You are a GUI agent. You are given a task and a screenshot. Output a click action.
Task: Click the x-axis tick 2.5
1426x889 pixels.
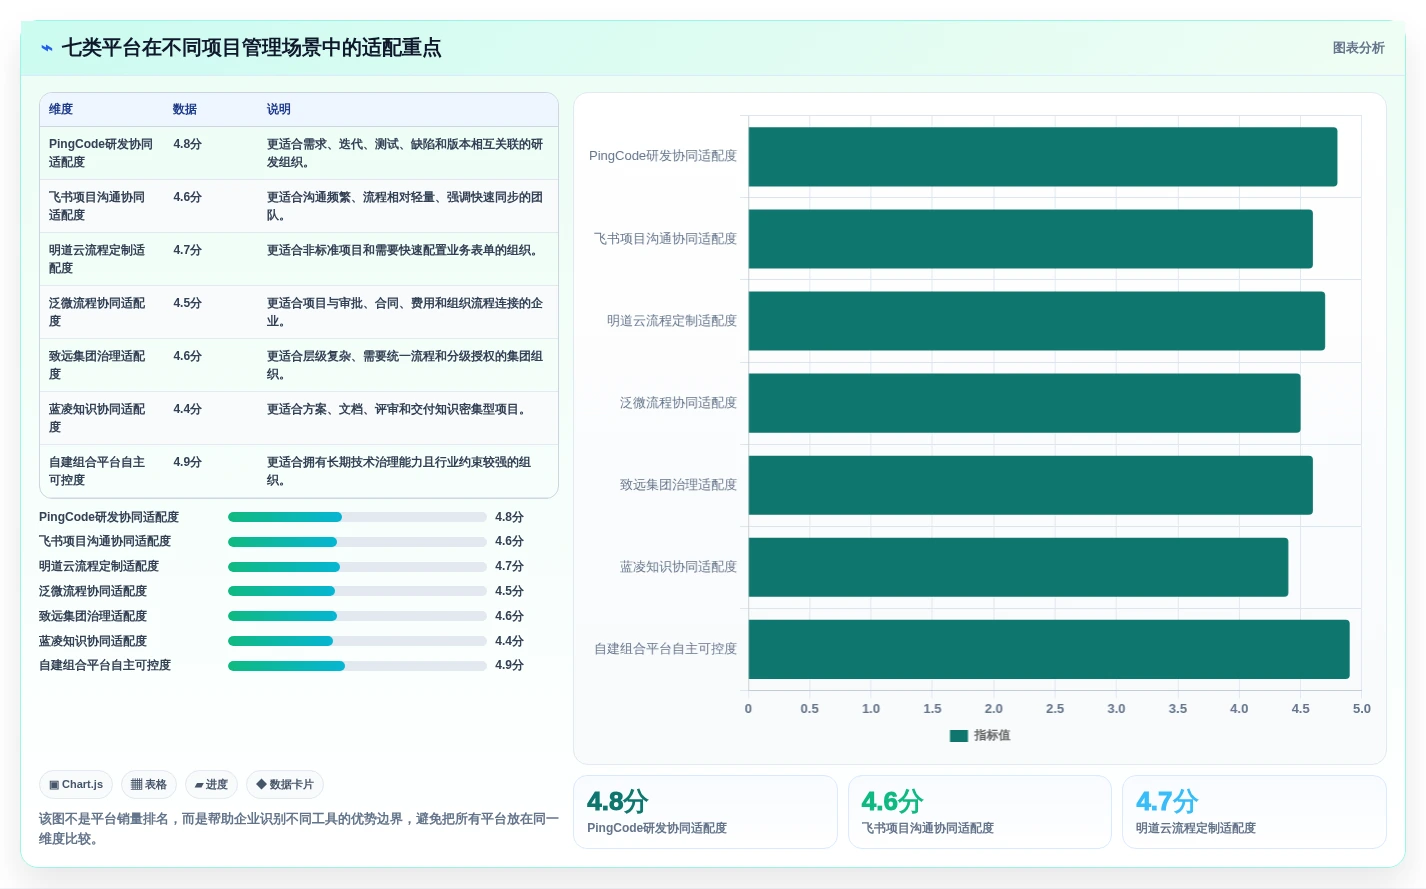coord(1055,708)
